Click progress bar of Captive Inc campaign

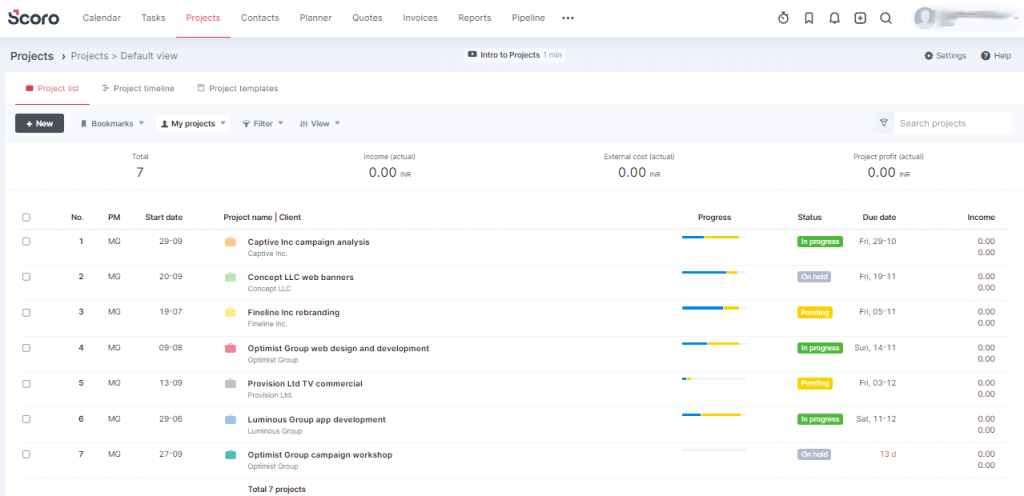point(714,237)
